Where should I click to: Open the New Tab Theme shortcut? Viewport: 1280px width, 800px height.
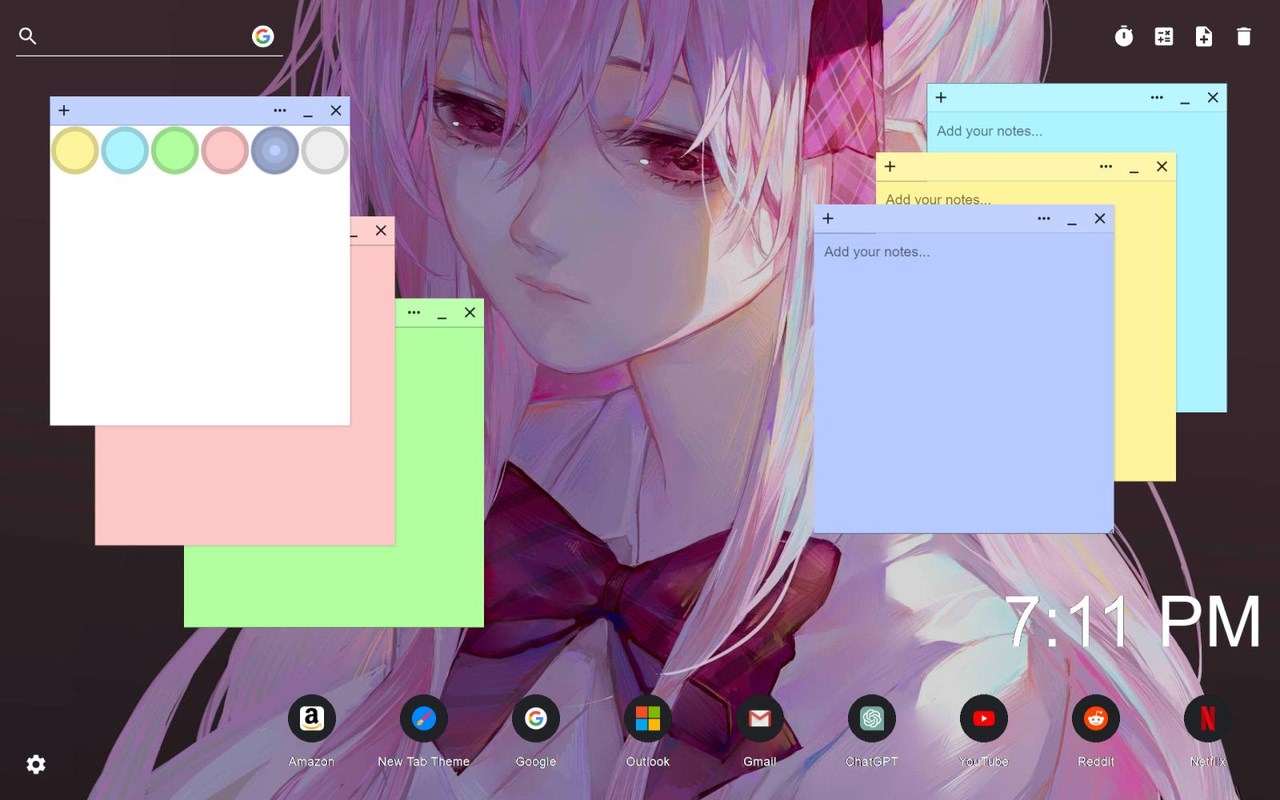pos(424,719)
